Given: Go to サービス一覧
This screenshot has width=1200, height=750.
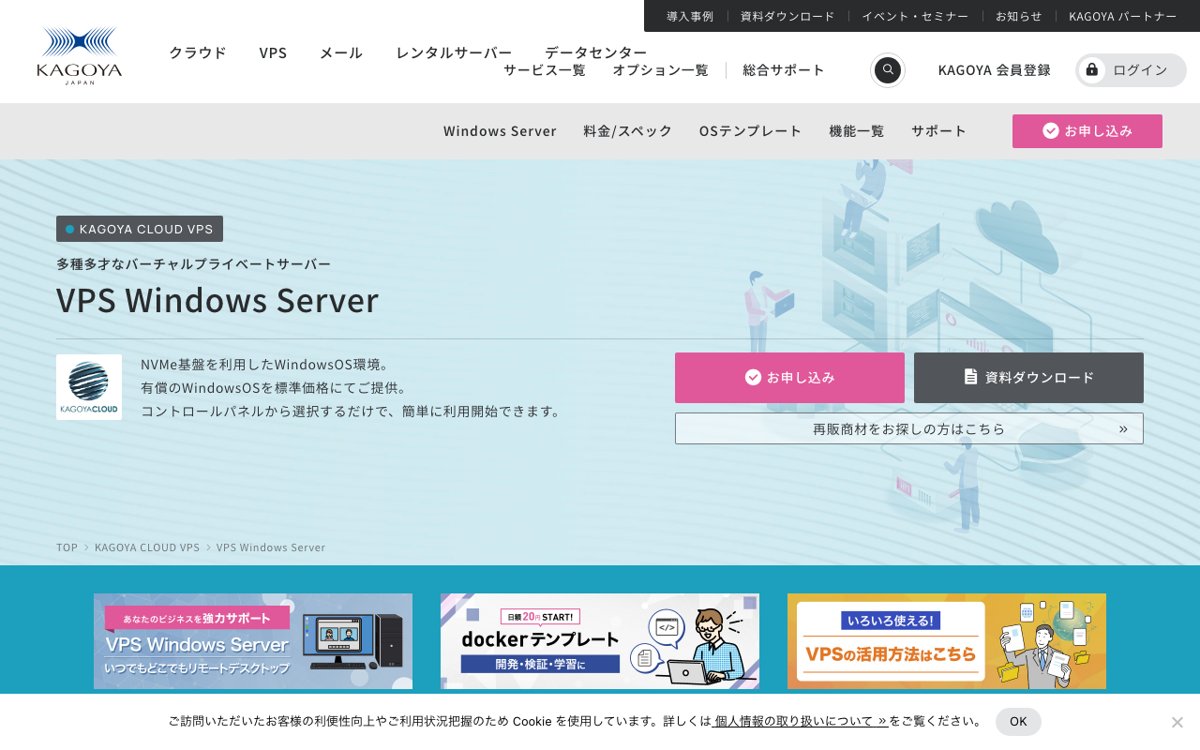Looking at the screenshot, I should 544,70.
